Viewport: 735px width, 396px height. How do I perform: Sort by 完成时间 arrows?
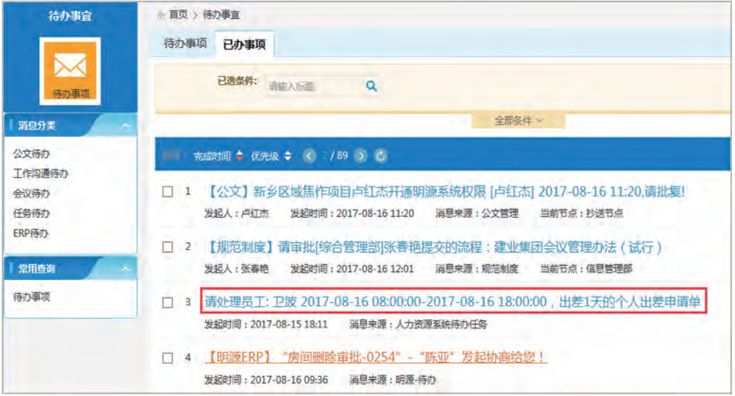pos(240,156)
